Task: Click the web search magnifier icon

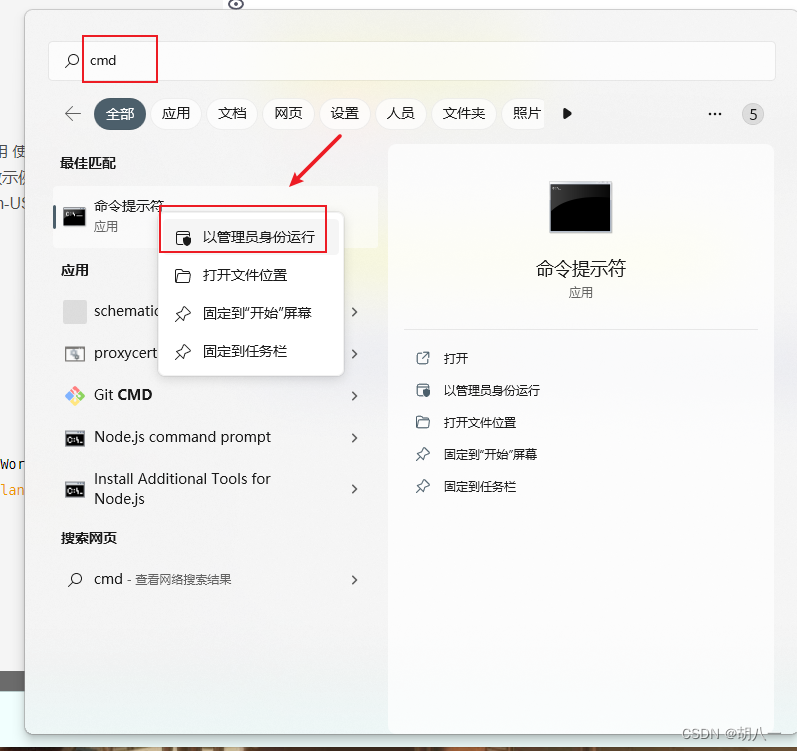Action: coord(75,580)
